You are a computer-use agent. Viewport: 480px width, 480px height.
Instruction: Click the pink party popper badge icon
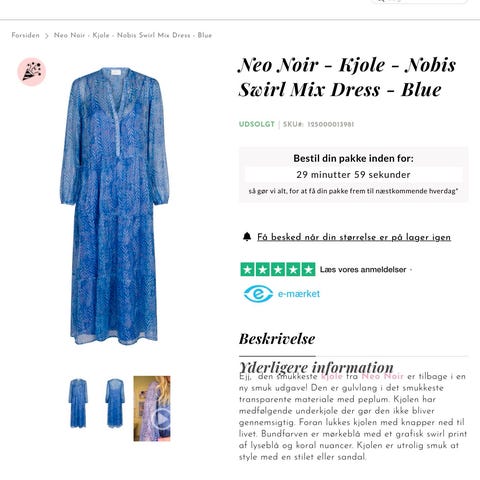coord(32,72)
